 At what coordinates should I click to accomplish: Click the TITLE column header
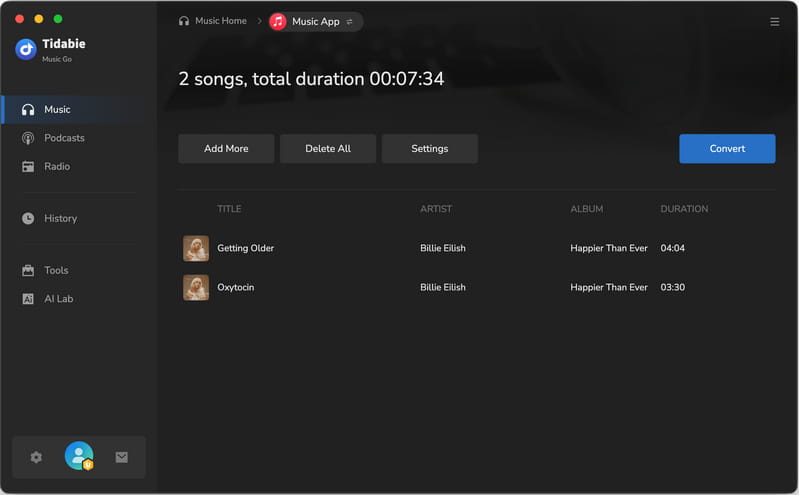click(x=229, y=209)
